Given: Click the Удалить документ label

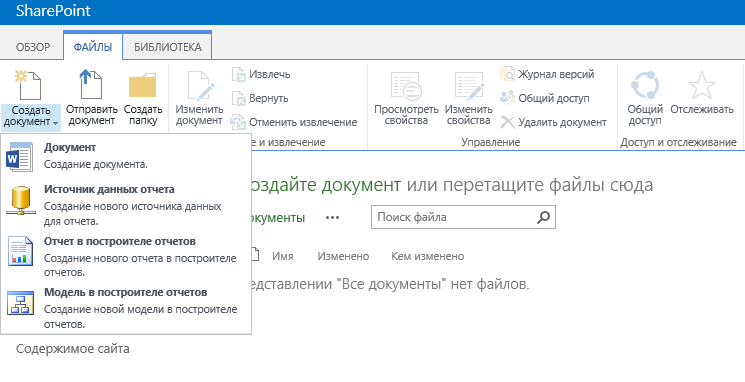Looking at the screenshot, I should coord(562,122).
